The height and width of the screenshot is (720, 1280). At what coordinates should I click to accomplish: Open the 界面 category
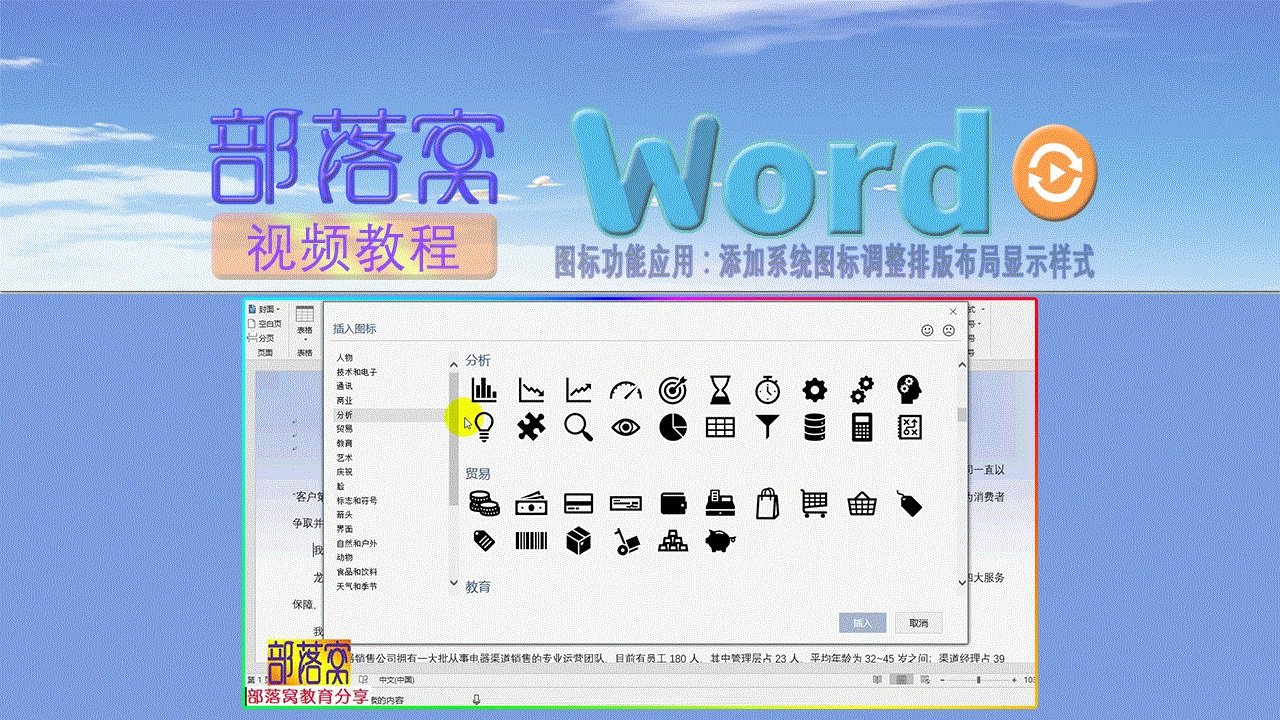click(344, 528)
